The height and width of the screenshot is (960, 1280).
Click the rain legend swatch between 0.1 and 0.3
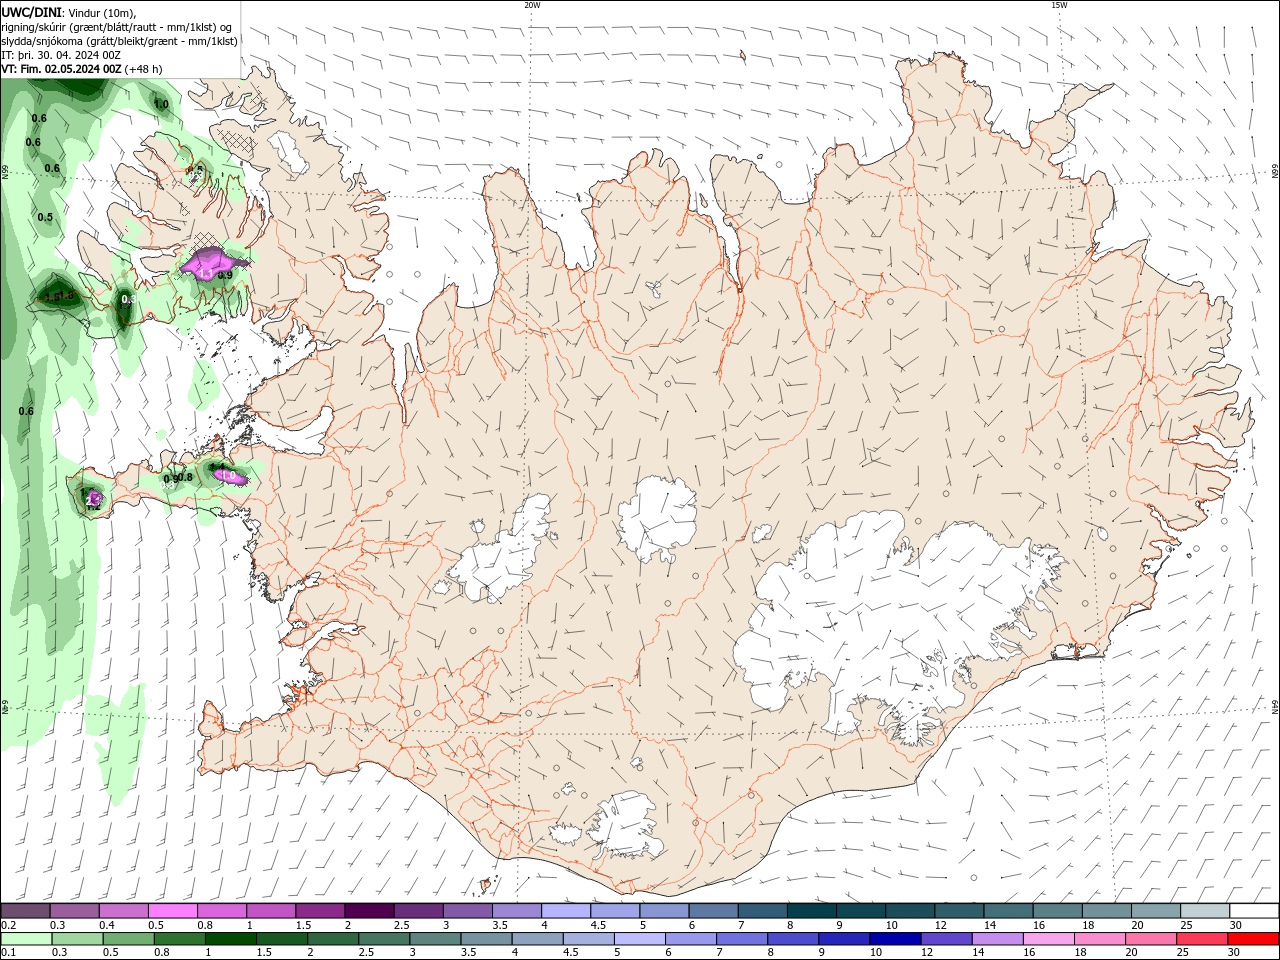27,939
